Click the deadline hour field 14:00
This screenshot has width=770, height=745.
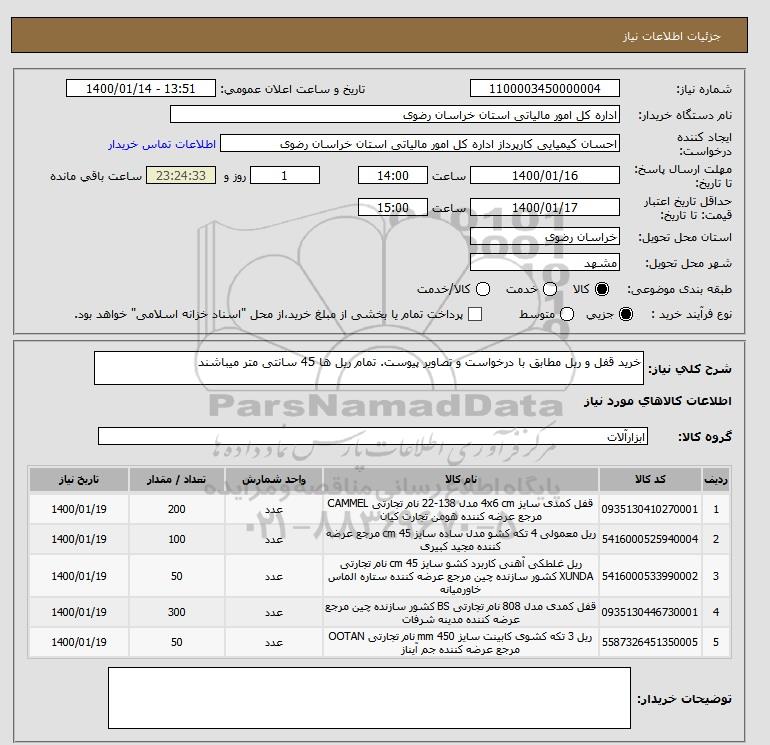(393, 175)
